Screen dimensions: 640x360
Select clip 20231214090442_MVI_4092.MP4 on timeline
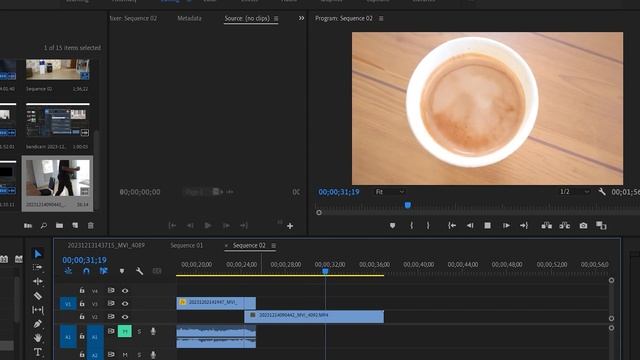click(314, 316)
